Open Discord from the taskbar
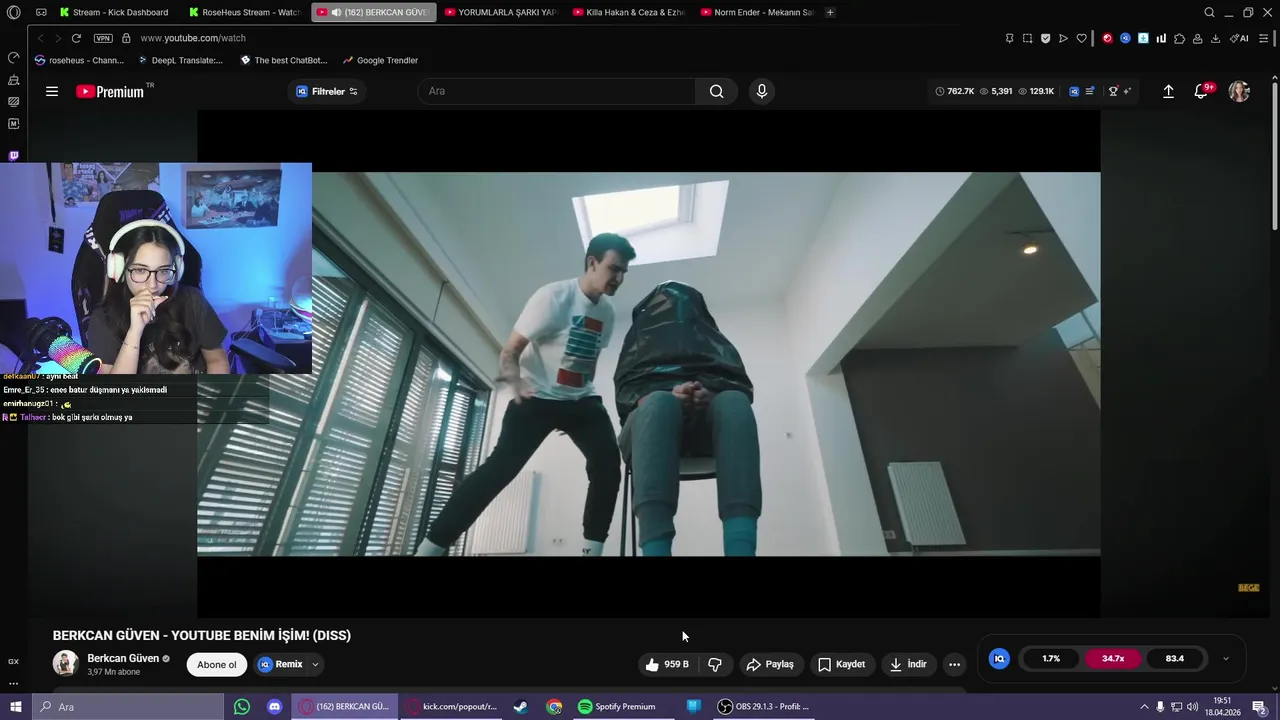This screenshot has width=1280, height=720. 274,707
